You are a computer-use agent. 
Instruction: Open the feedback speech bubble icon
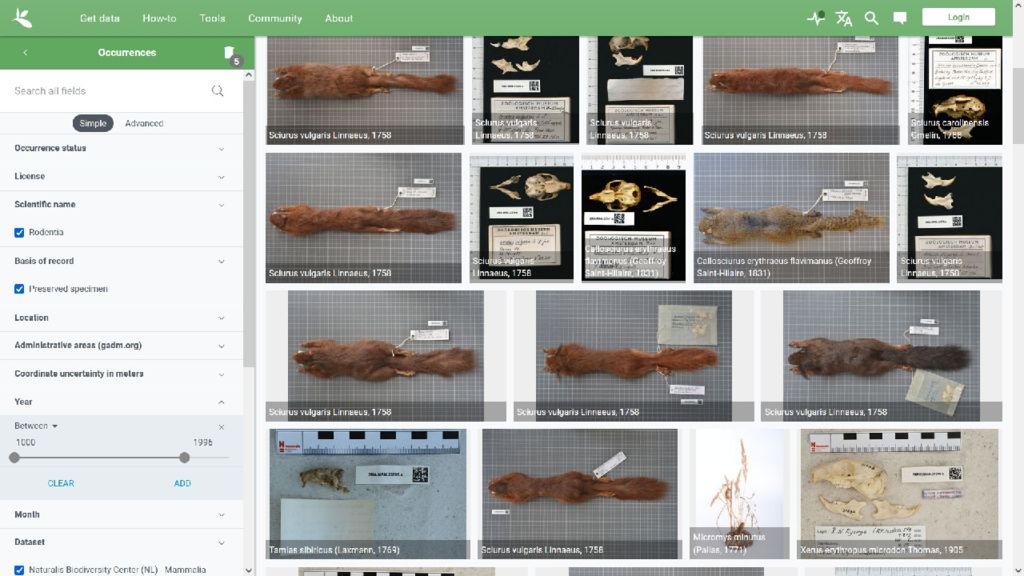(900, 18)
